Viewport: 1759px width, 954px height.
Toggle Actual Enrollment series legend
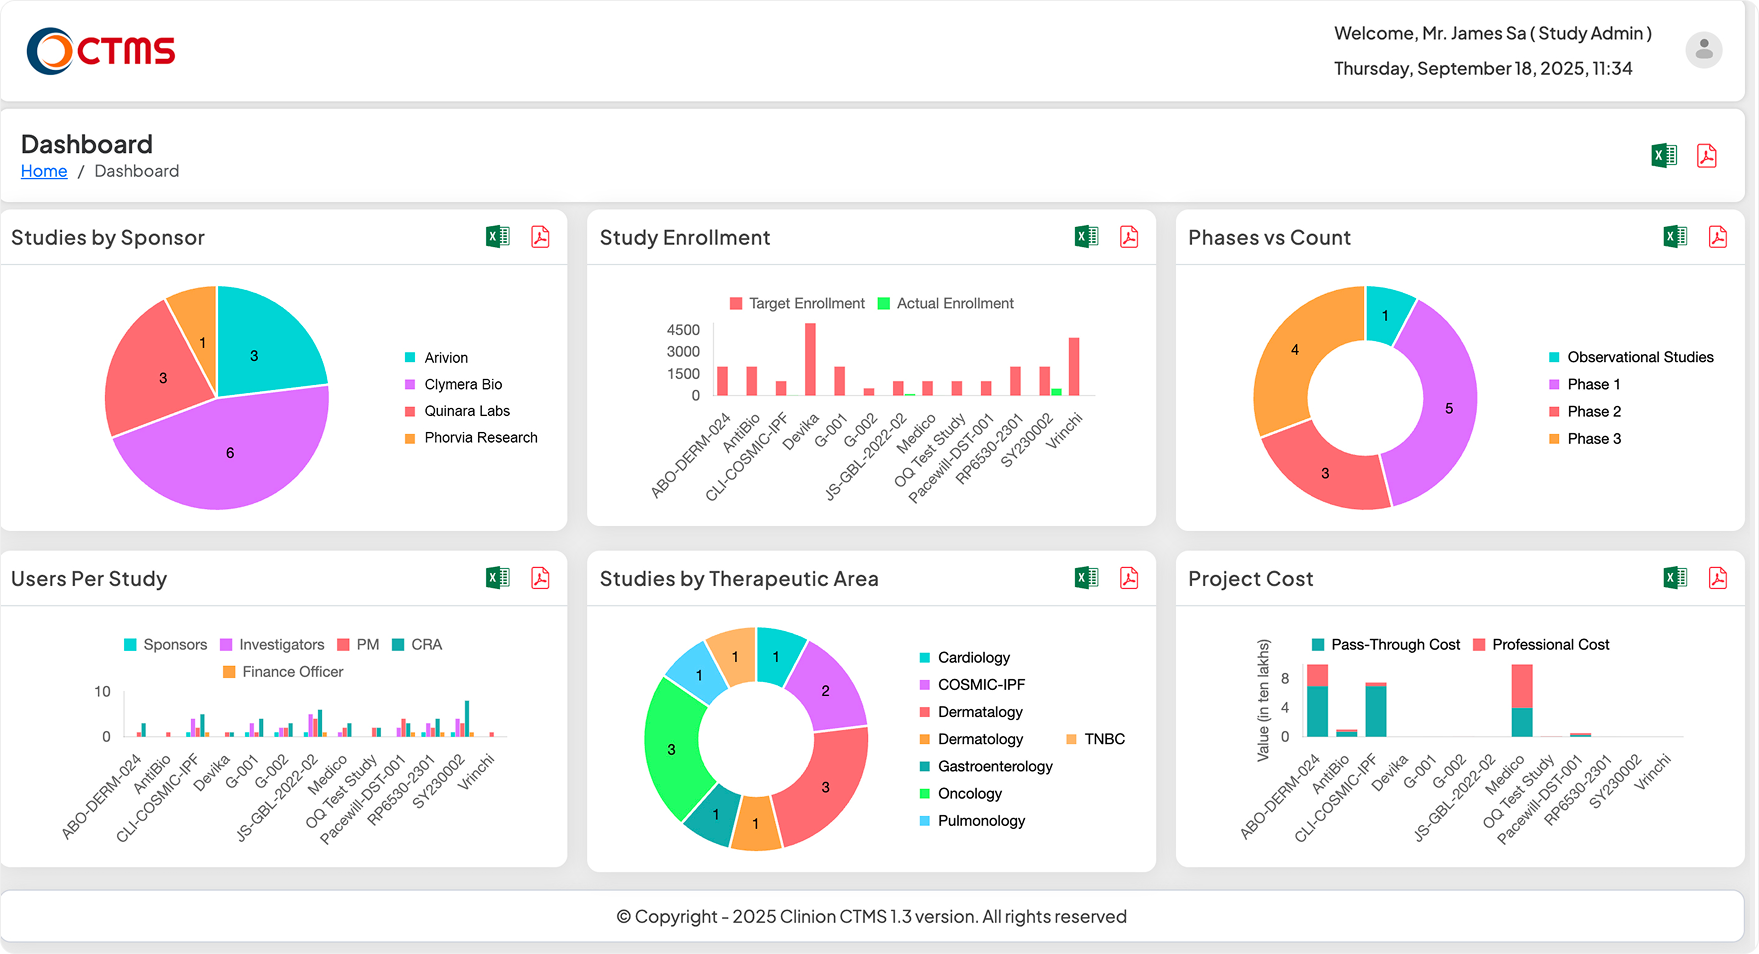click(x=946, y=303)
